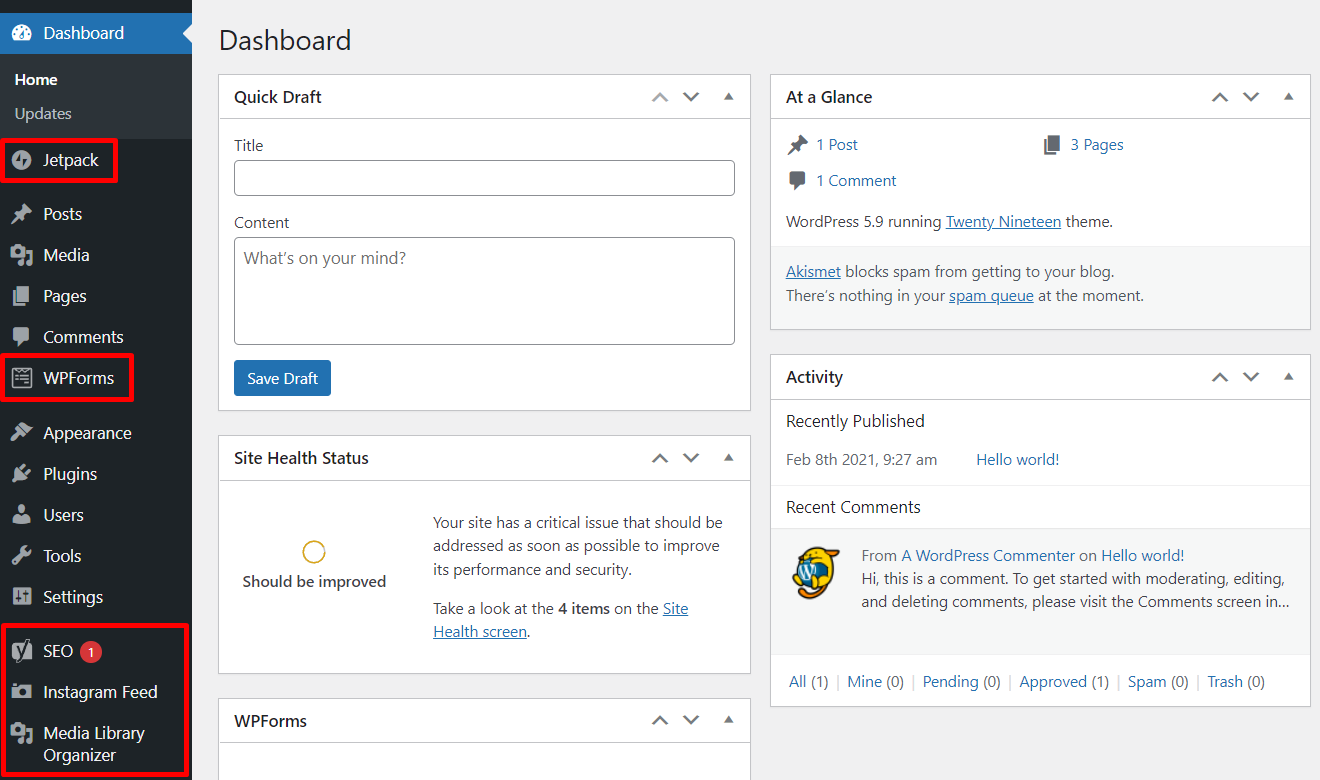Click the Users person icon
The width and height of the screenshot is (1320, 780).
(x=22, y=515)
